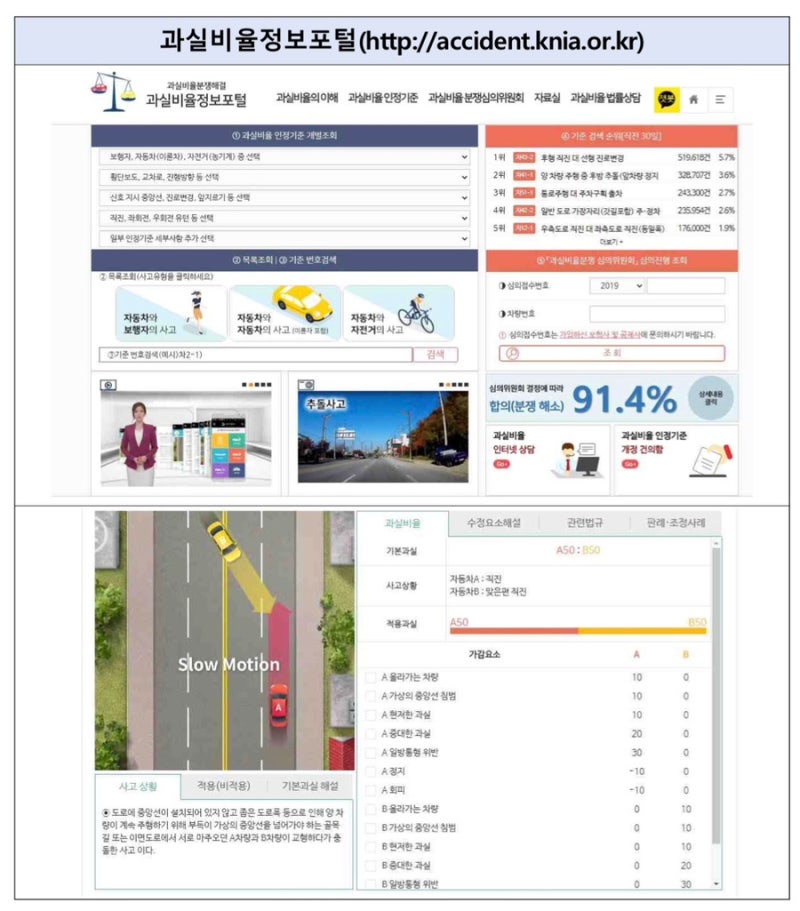Check the A 올라가는 차량 checkbox
Viewport: 800px width, 911px height.
[x=370, y=677]
